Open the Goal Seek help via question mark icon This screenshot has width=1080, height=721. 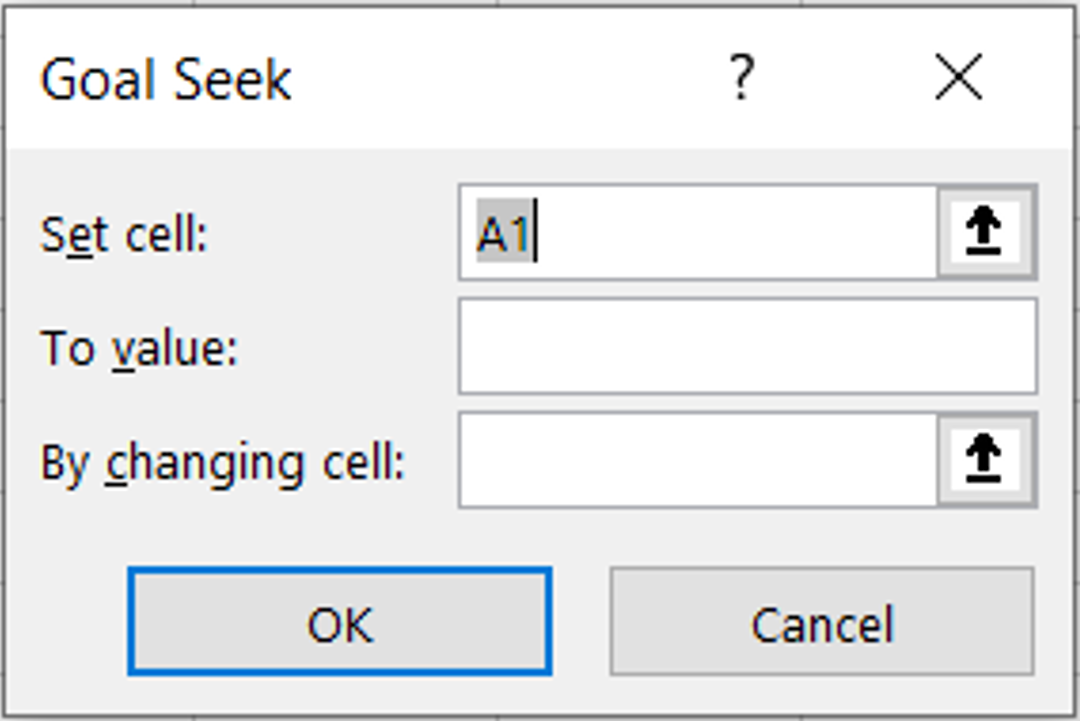pyautogui.click(x=741, y=77)
